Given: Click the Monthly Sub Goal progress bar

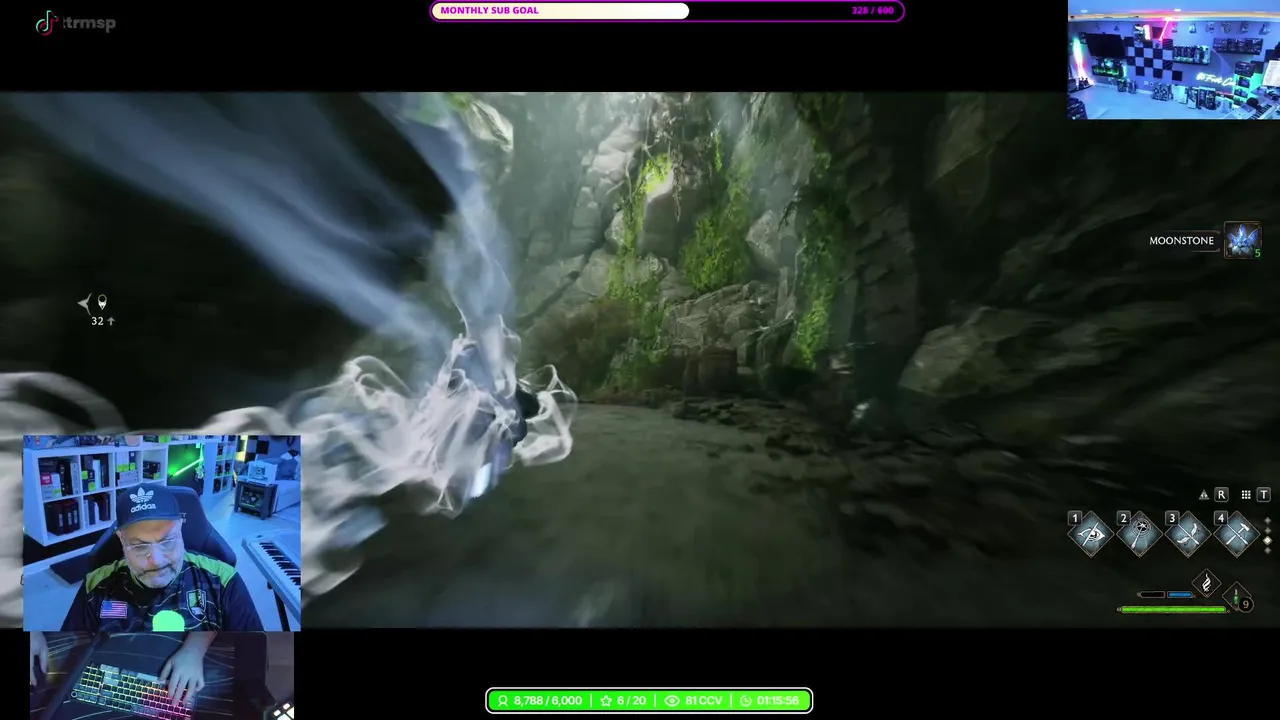Looking at the screenshot, I should click(667, 11).
